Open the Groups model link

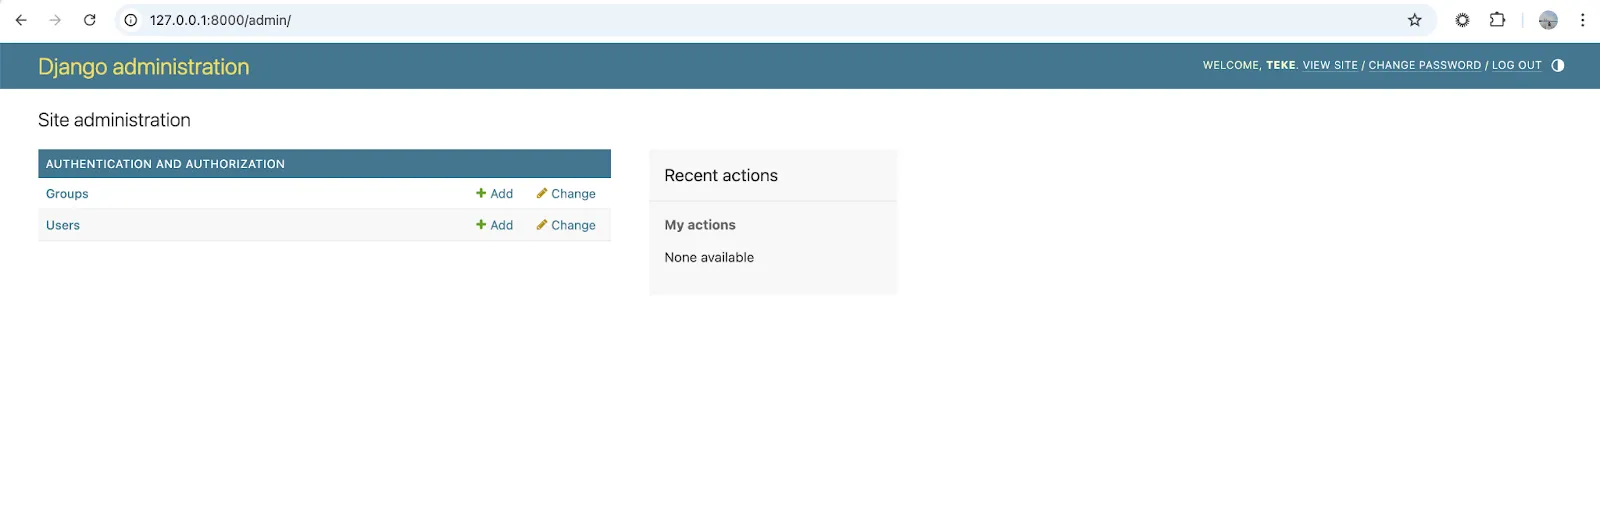(x=67, y=194)
